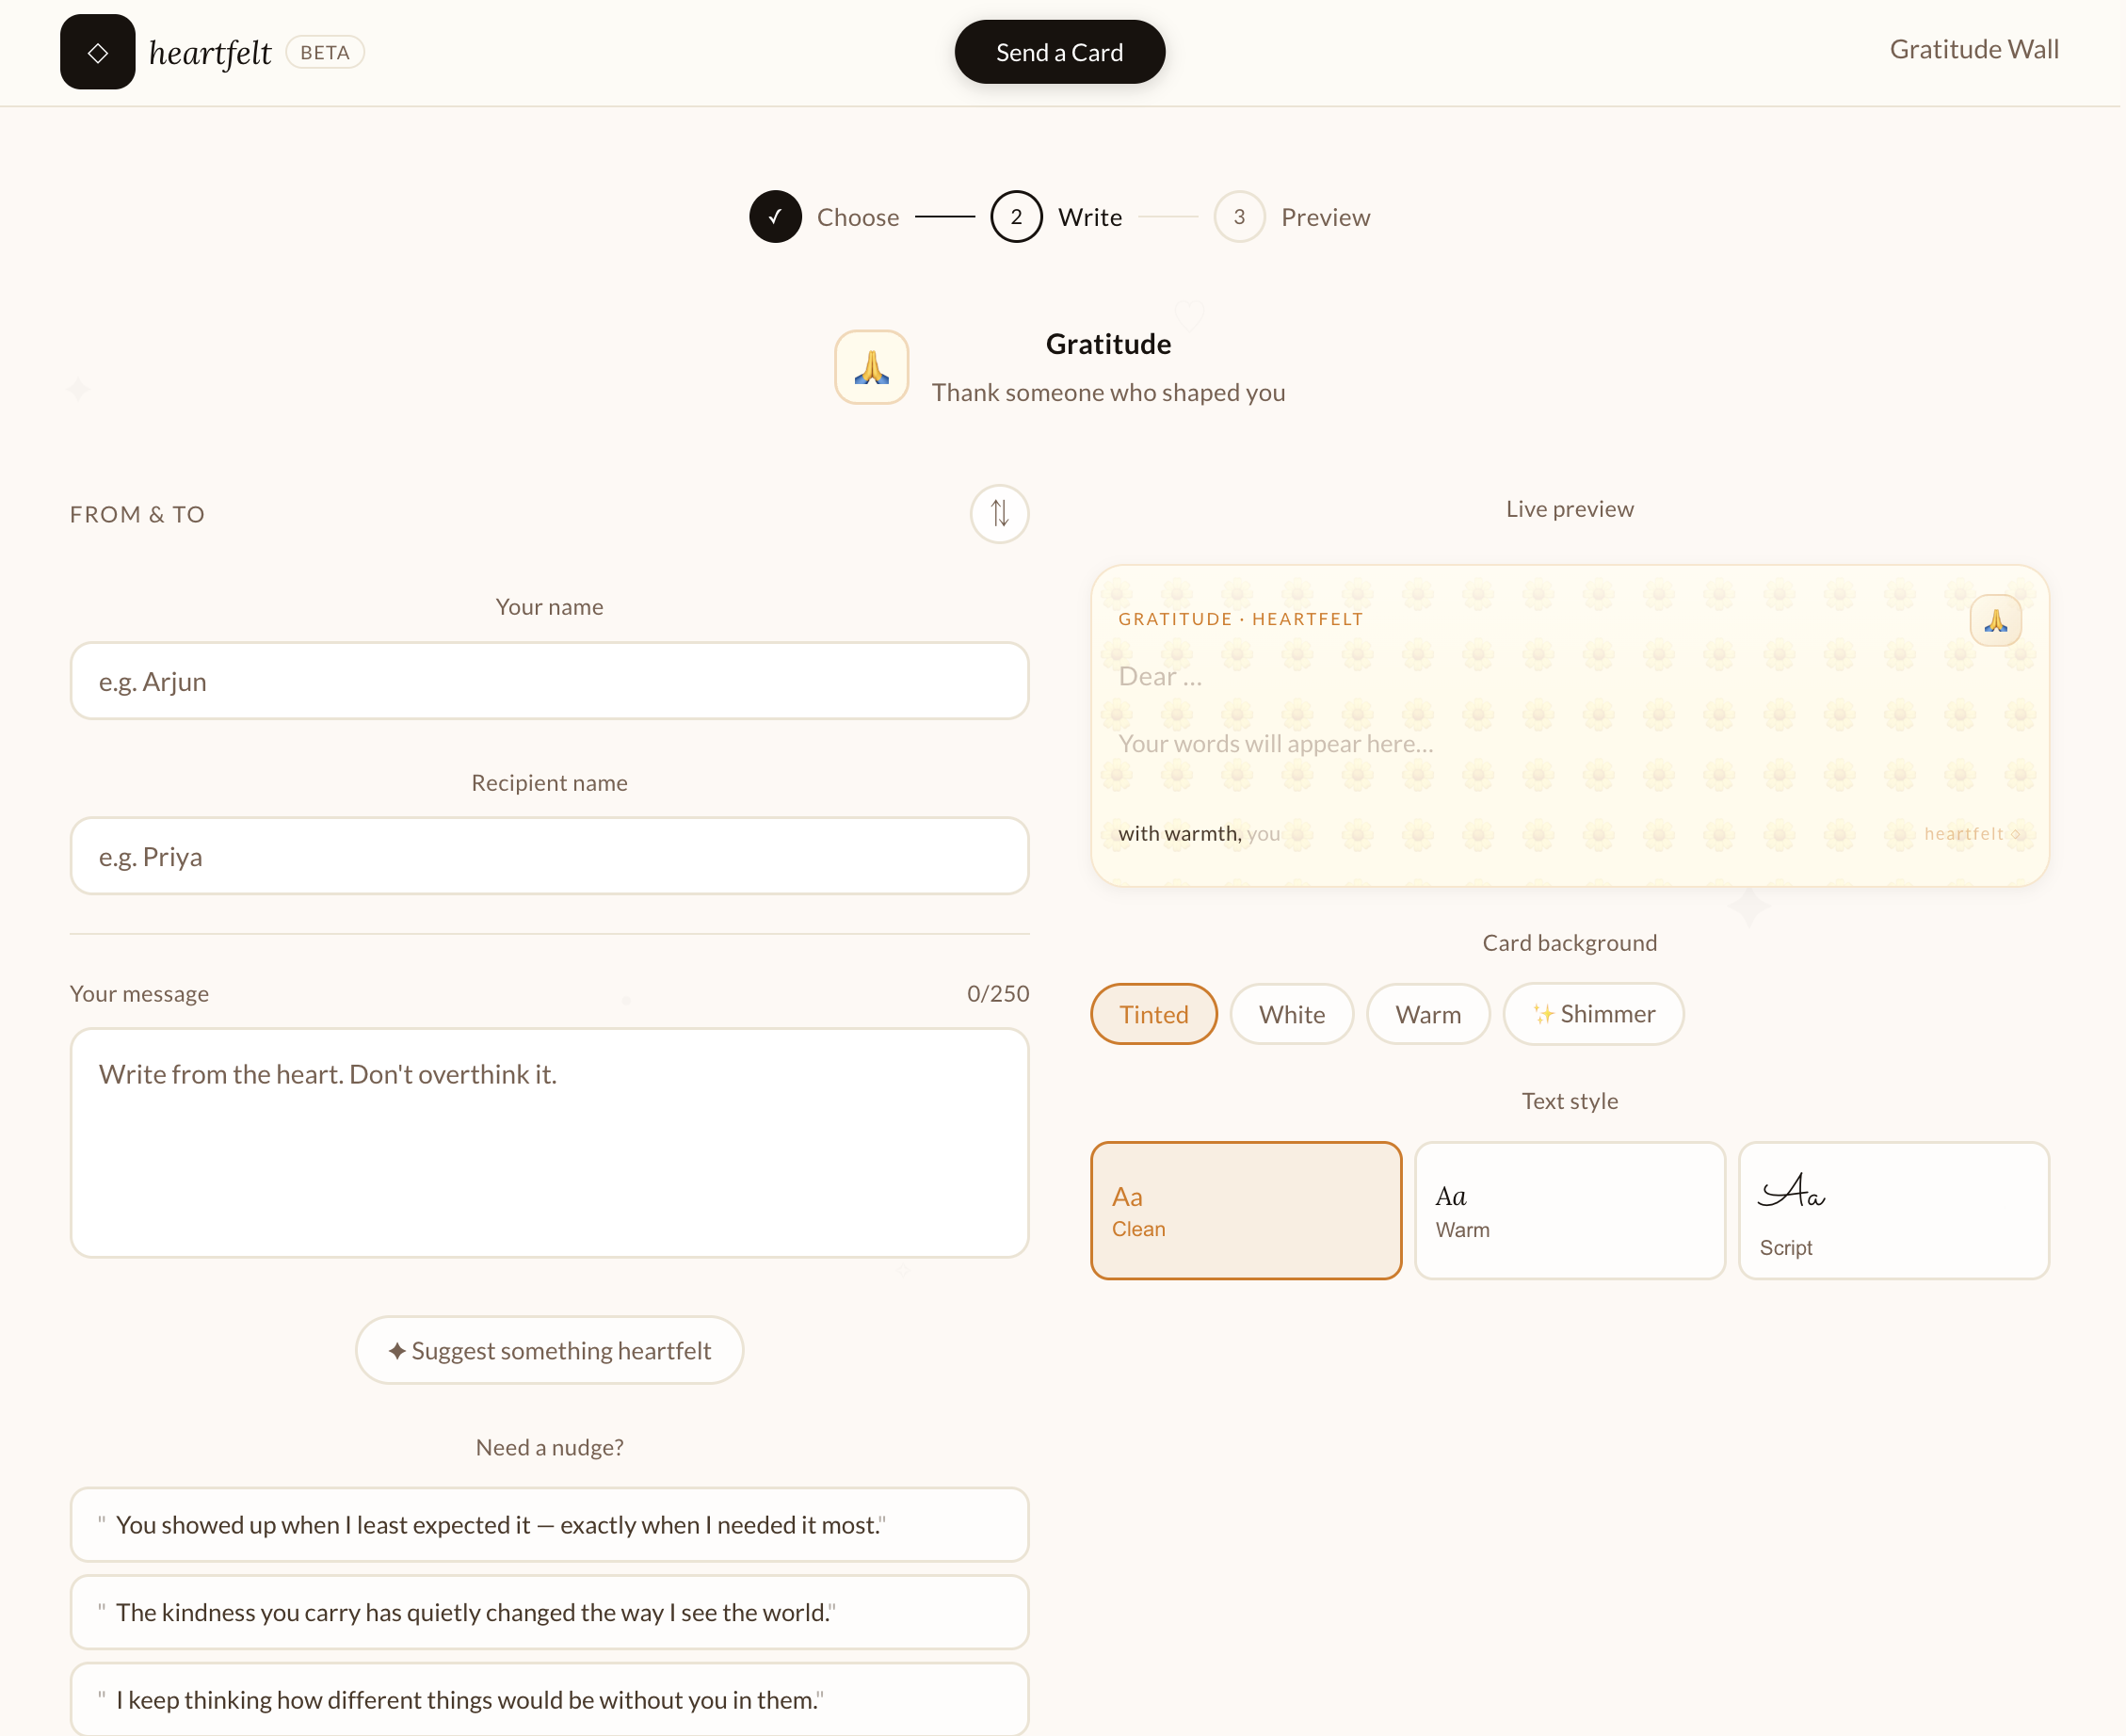Click the praying hands badge on preview card
This screenshot has width=2126, height=1736.
click(x=1995, y=621)
